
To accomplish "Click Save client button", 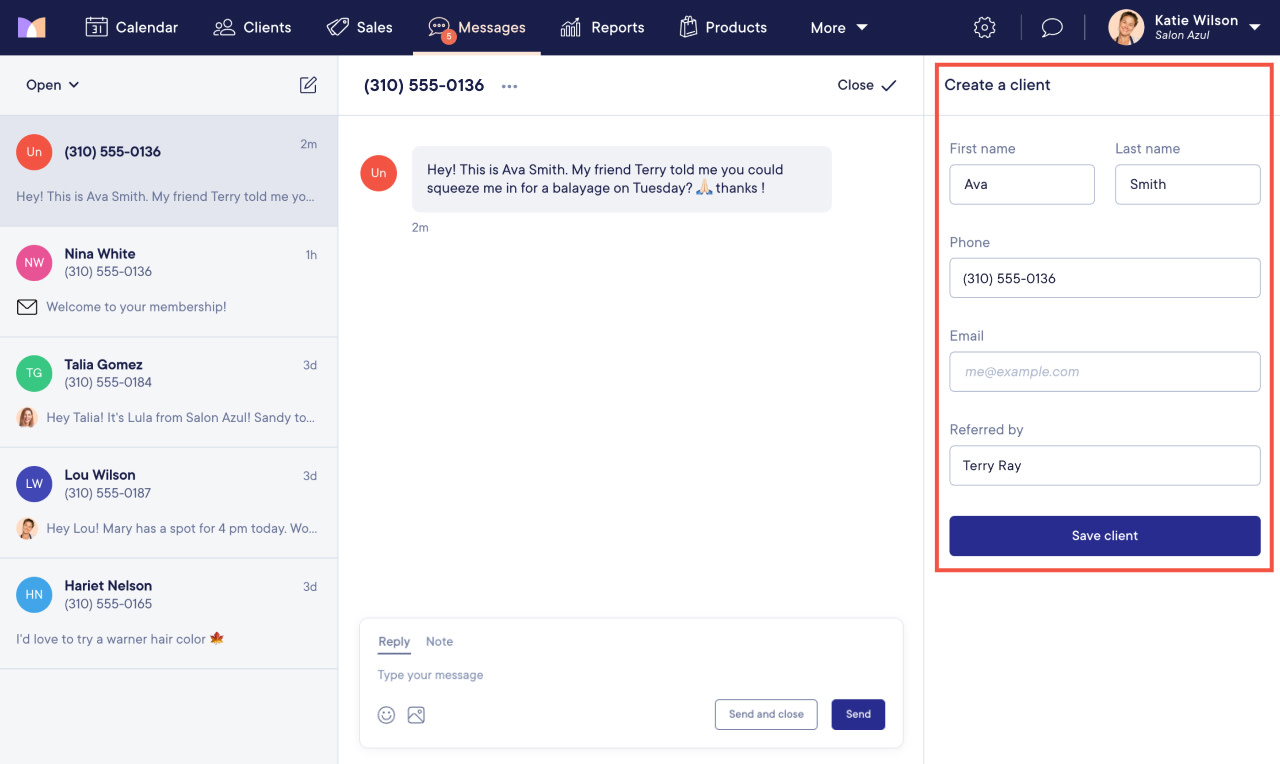I will coord(1105,536).
